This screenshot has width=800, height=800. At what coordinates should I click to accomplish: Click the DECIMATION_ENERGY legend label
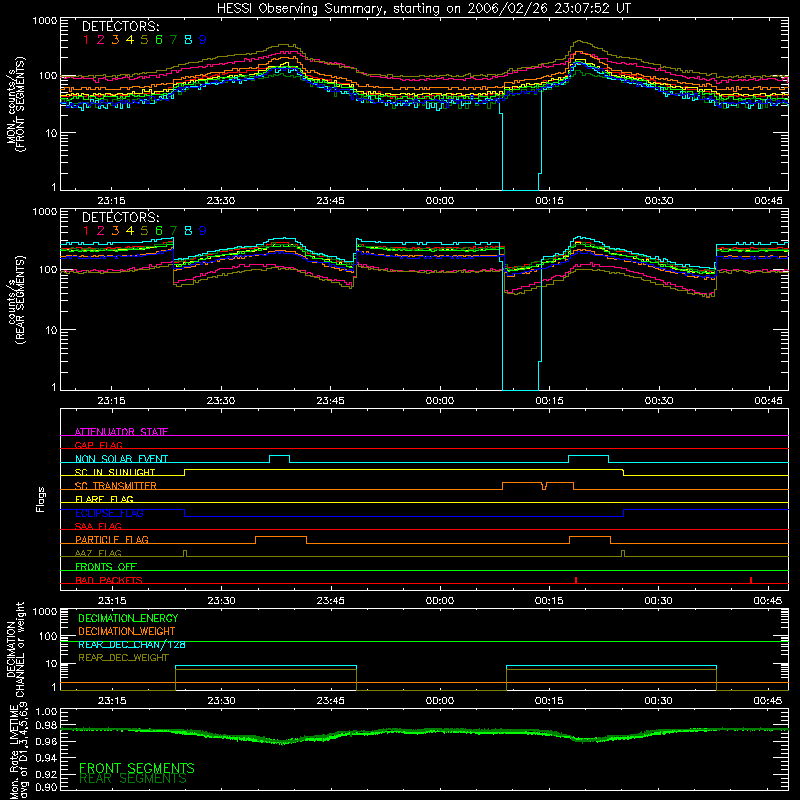click(128, 618)
